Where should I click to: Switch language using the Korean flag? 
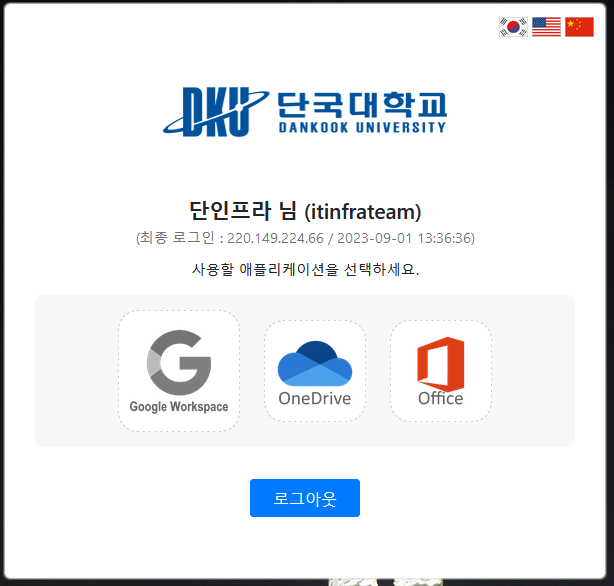point(513,27)
